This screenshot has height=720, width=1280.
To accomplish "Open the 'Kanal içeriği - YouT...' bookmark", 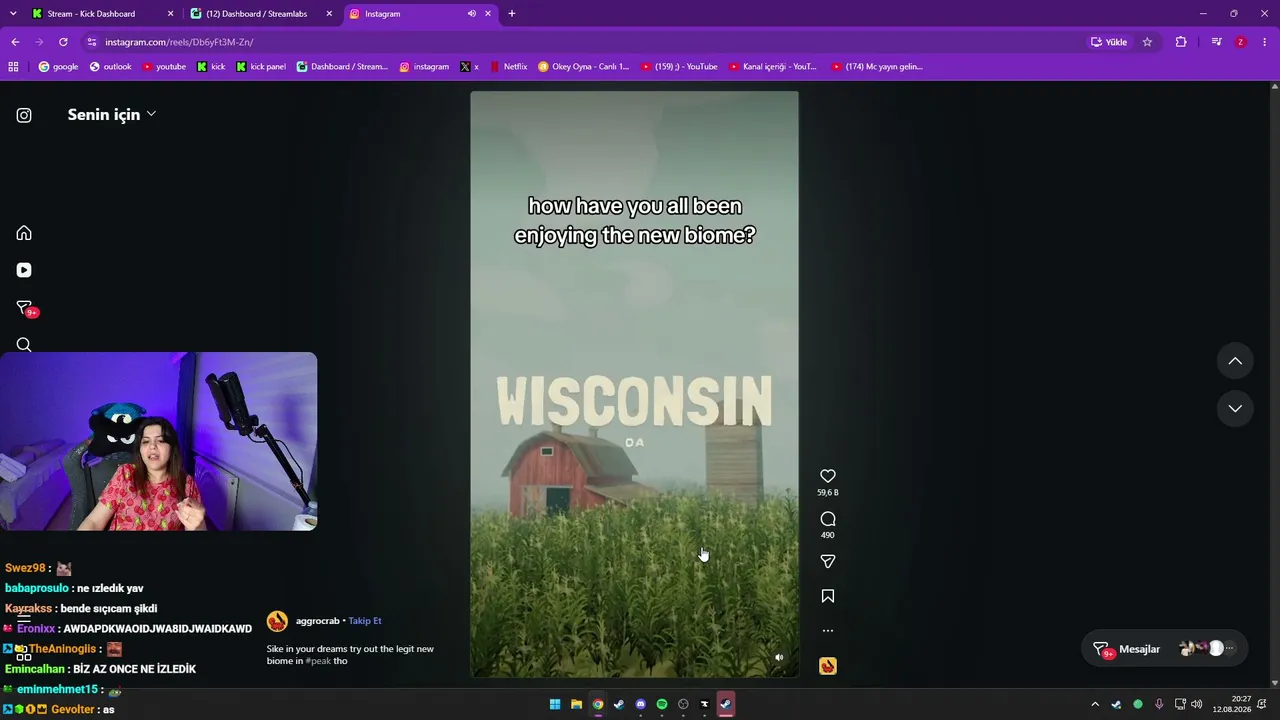I will point(773,67).
